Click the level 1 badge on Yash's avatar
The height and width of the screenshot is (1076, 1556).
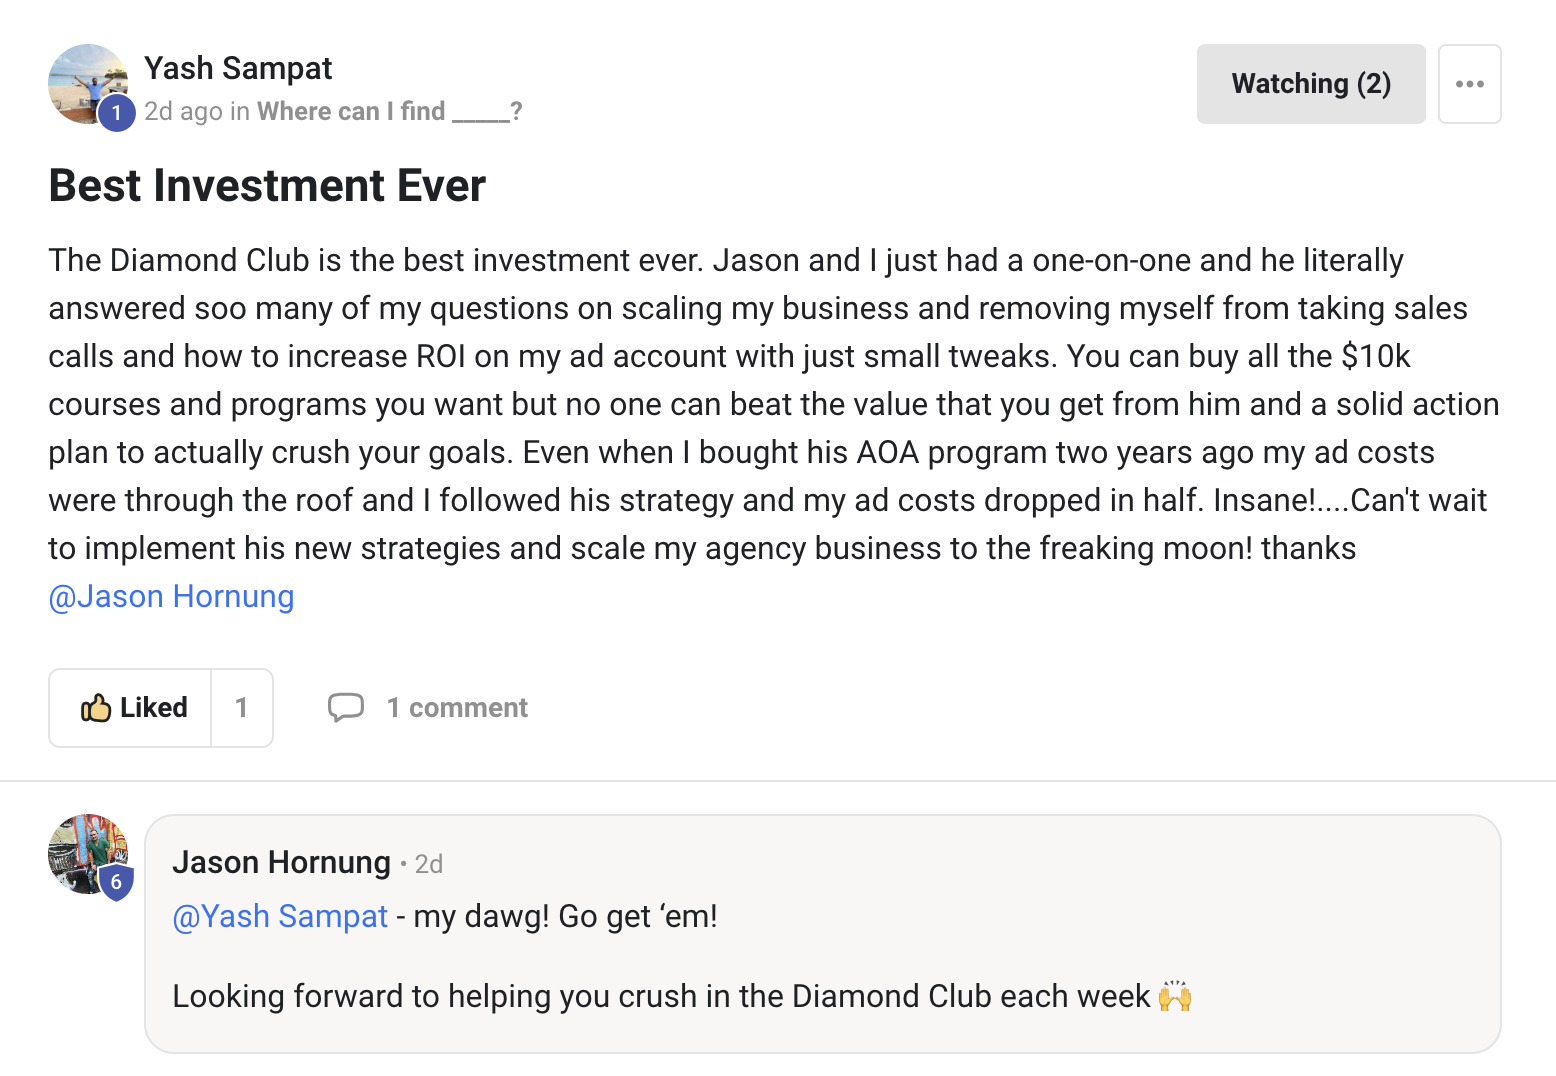[117, 113]
